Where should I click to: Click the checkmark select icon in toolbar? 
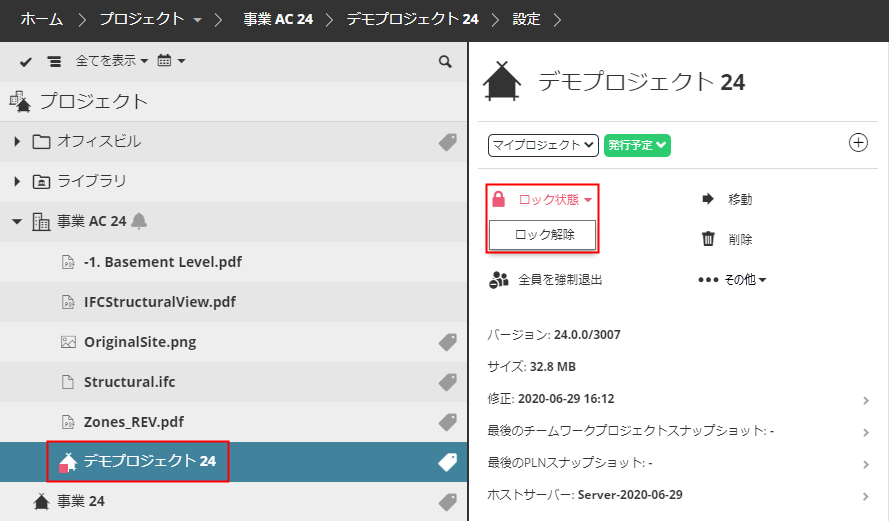[x=26, y=62]
